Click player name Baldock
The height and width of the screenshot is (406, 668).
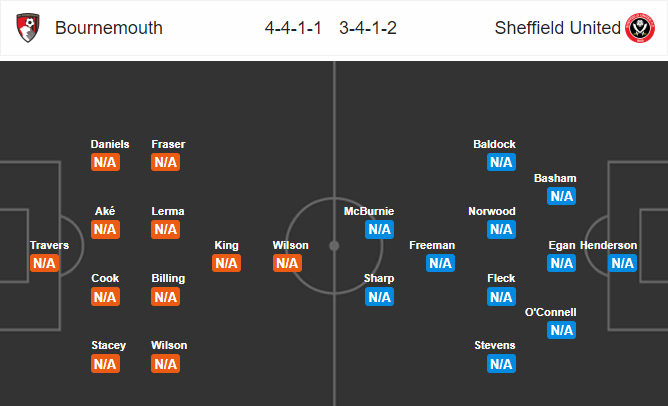click(494, 144)
